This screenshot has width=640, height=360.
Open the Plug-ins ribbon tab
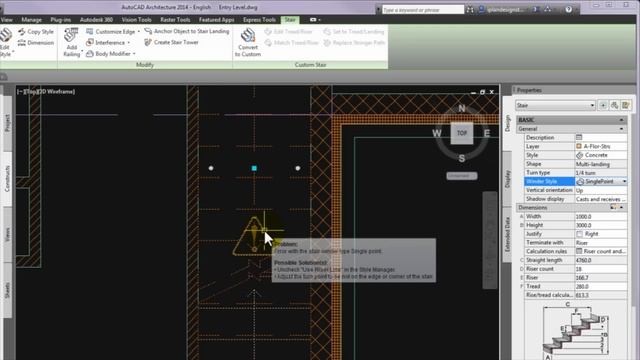[x=61, y=20]
